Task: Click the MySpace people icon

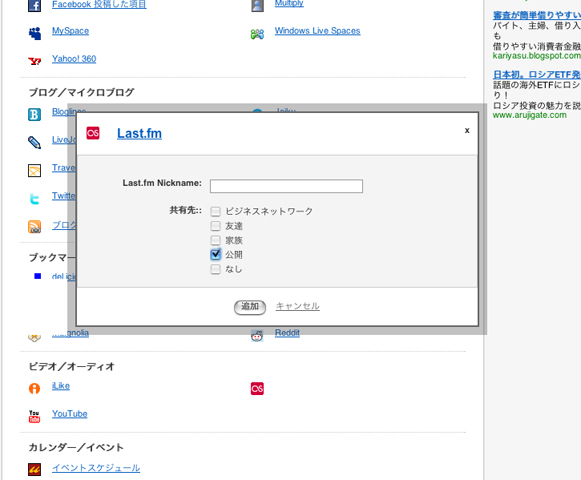Action: (35, 33)
